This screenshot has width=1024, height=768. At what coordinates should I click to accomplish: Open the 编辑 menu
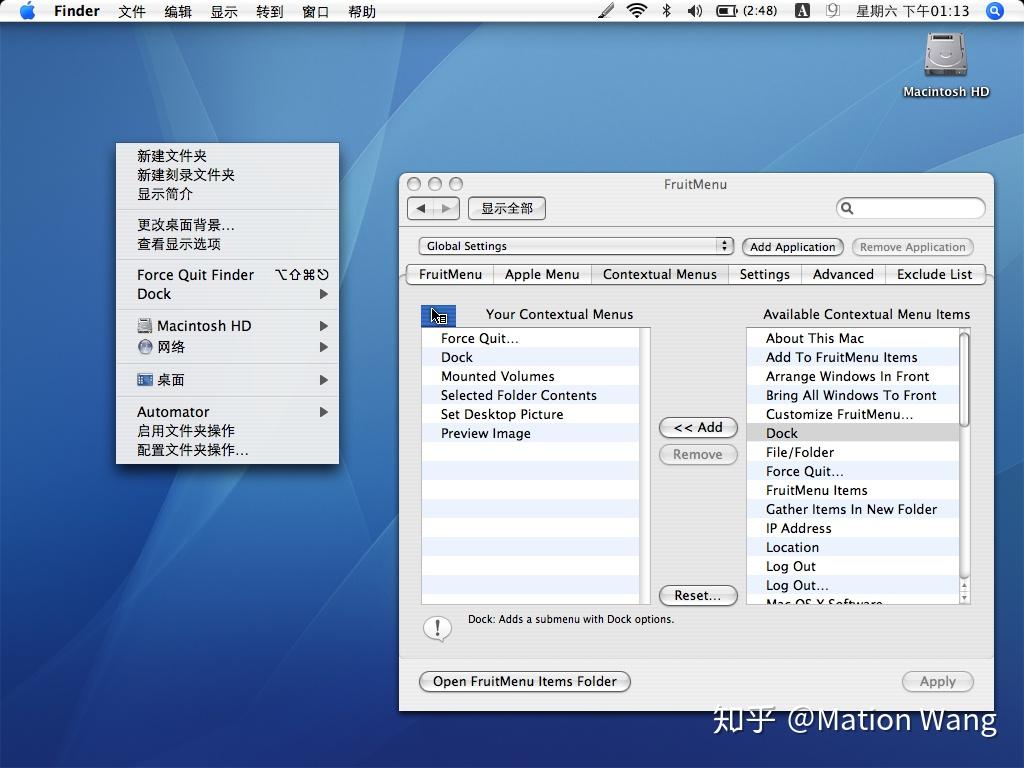(x=178, y=11)
